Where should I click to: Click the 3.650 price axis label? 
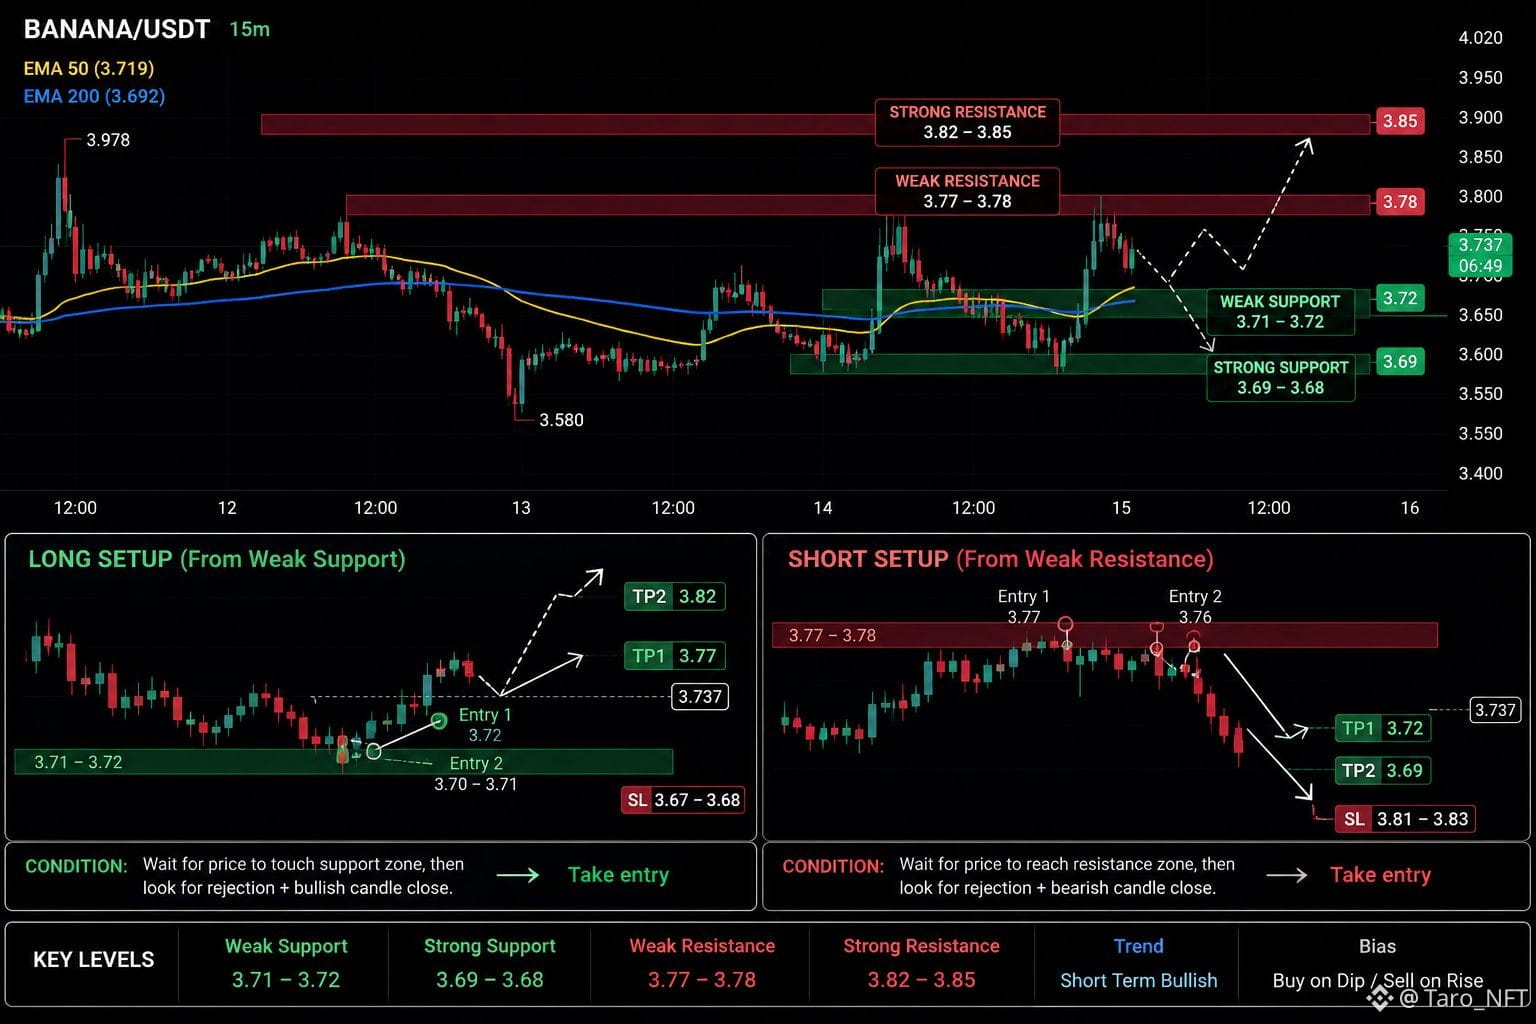1480,315
